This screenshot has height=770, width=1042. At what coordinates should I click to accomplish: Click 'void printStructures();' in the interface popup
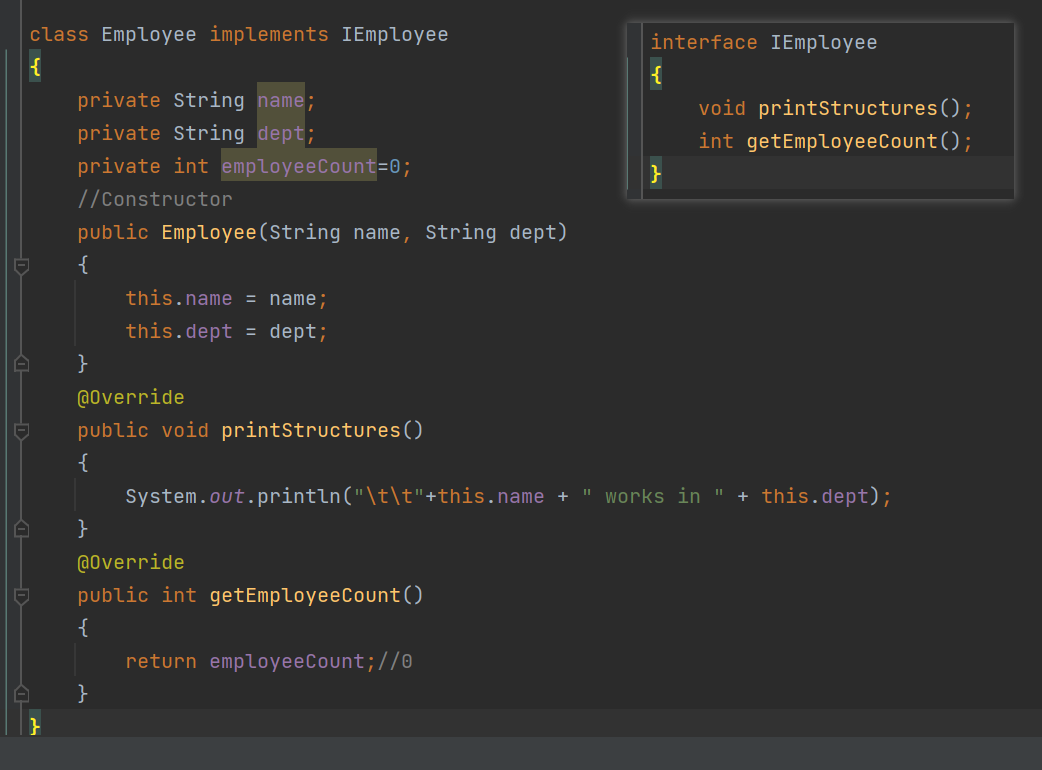click(x=835, y=108)
